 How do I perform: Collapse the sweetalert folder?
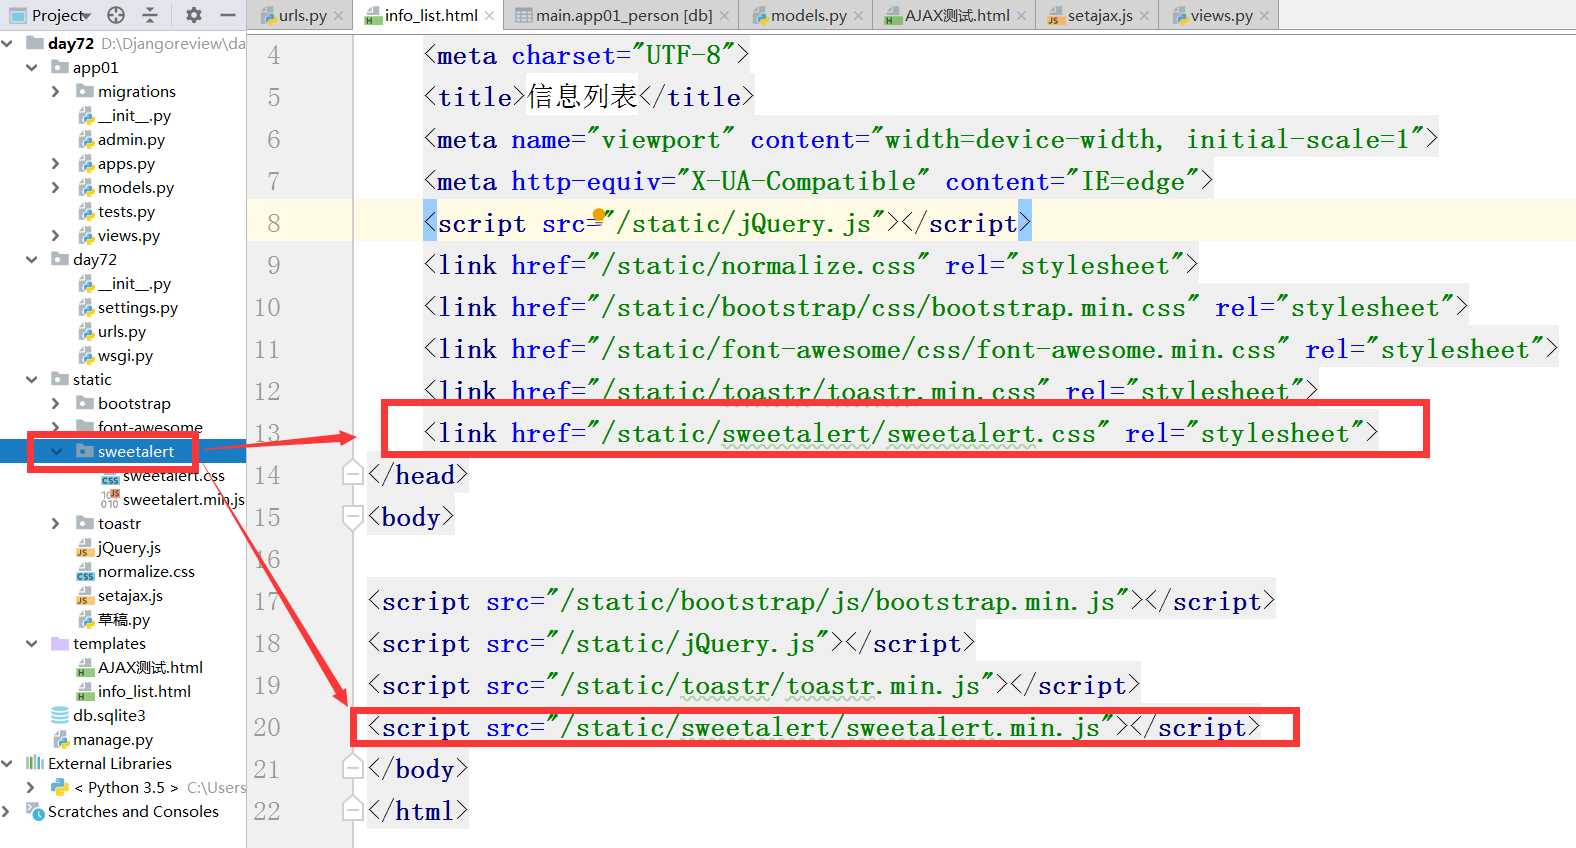click(x=56, y=451)
